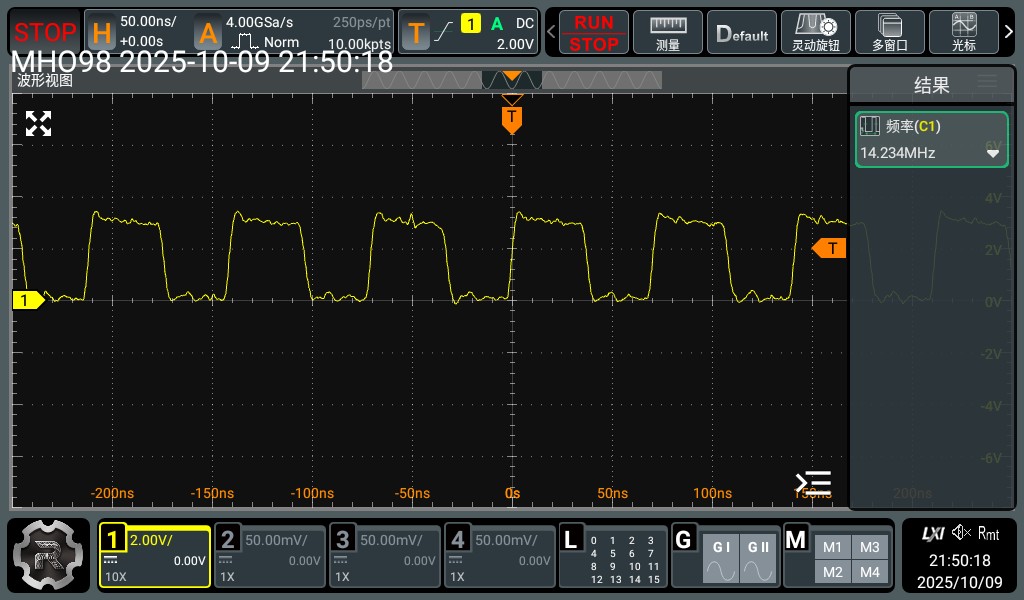
Task: Open the 灵动旋钮 flex knob settings
Action: click(815, 32)
